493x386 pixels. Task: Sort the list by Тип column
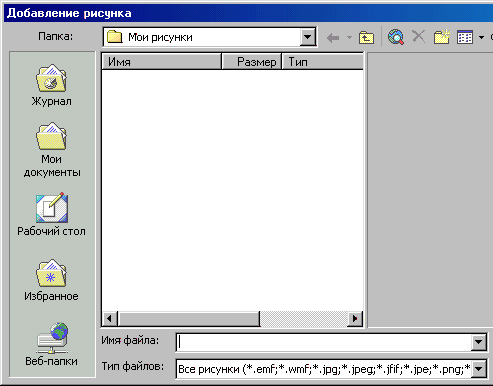(x=322, y=62)
